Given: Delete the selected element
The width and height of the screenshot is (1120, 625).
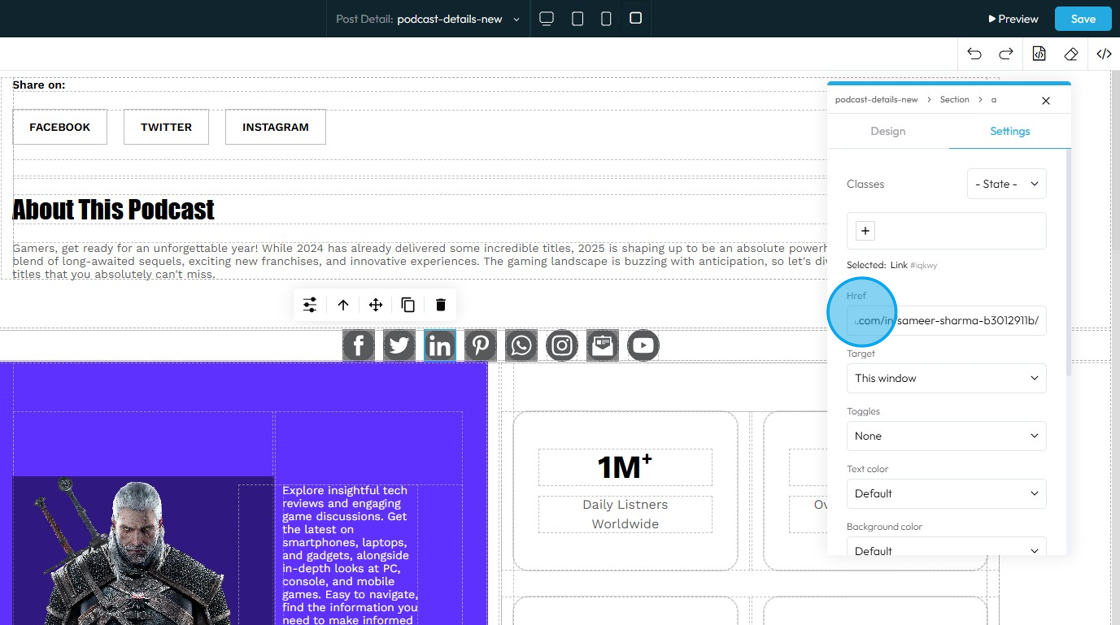Looking at the screenshot, I should point(441,305).
